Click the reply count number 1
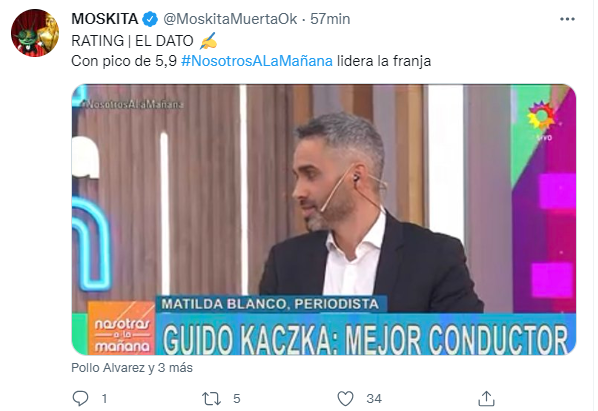598x411 pixels. 104,399
